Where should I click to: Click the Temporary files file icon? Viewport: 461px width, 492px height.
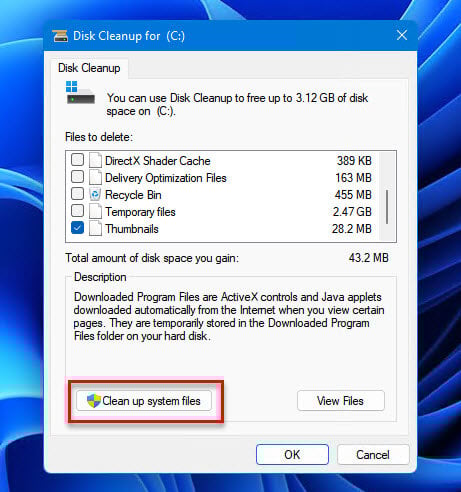tap(95, 211)
